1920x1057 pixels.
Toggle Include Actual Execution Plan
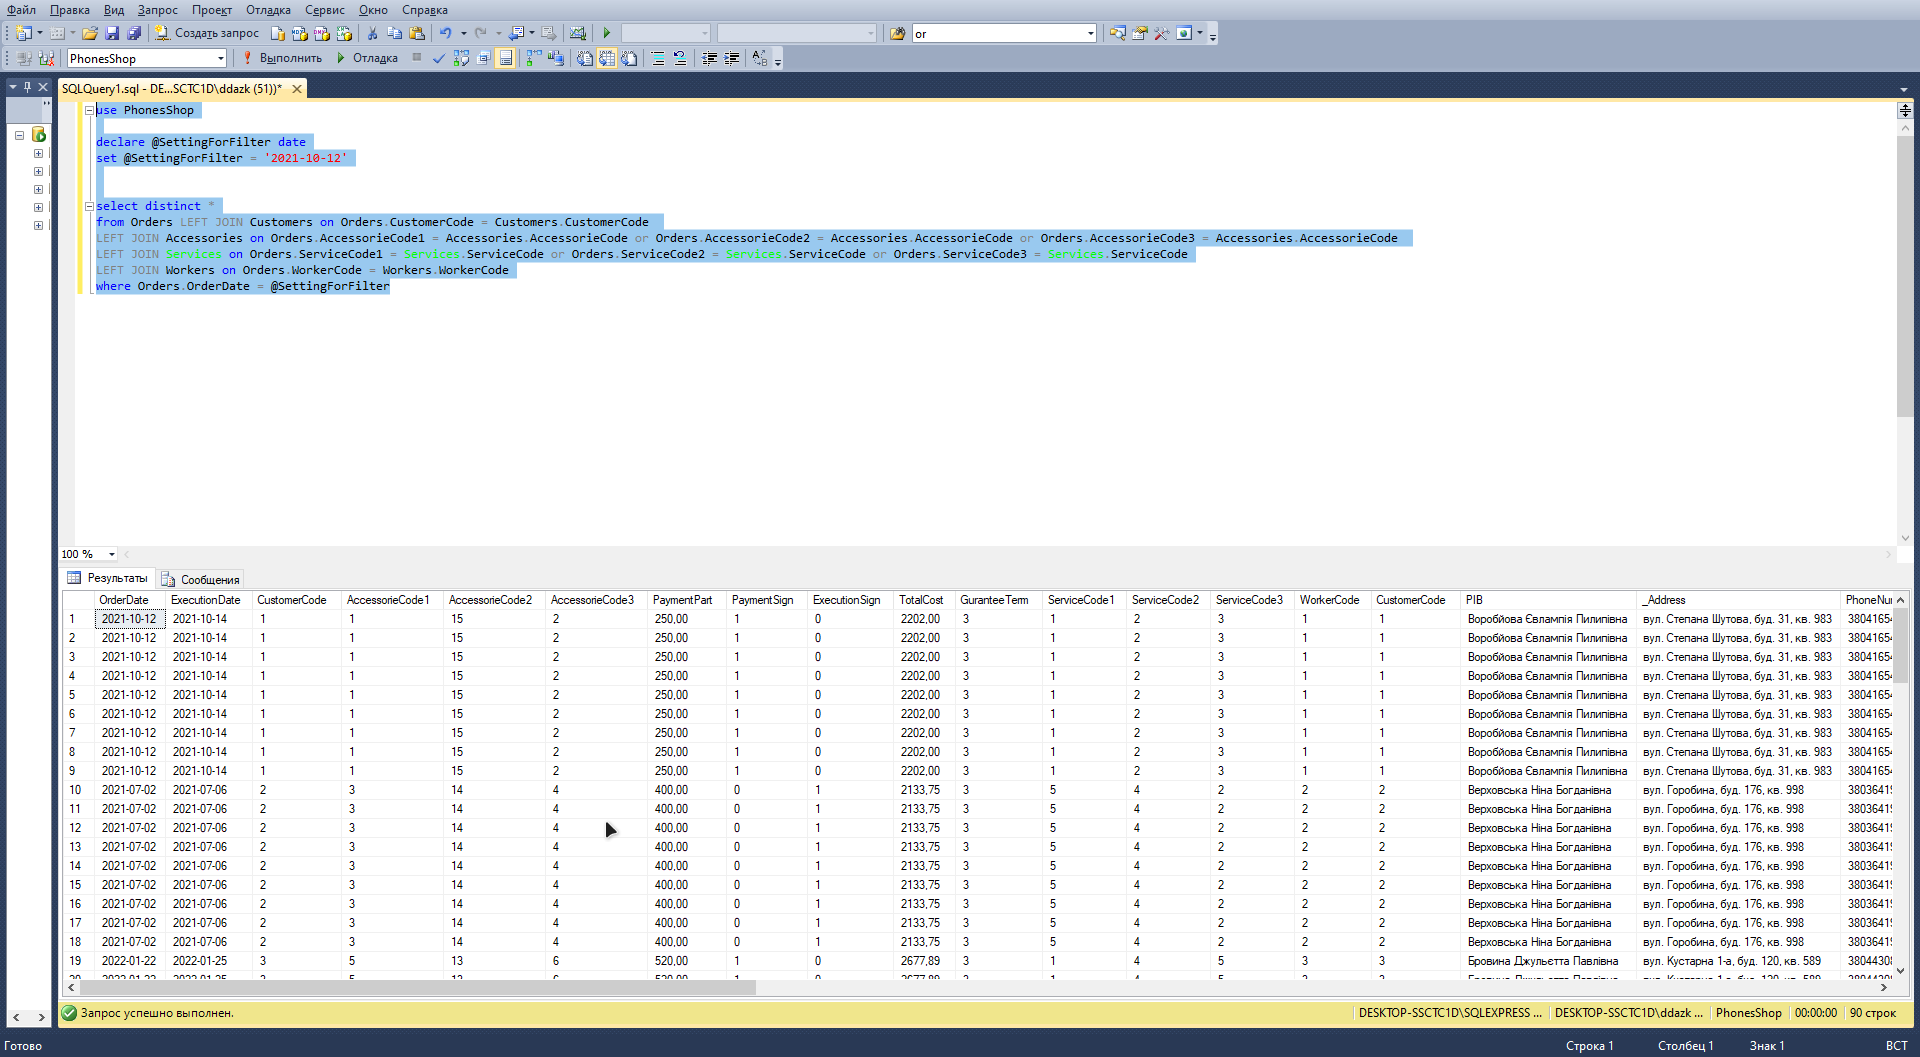(533, 58)
